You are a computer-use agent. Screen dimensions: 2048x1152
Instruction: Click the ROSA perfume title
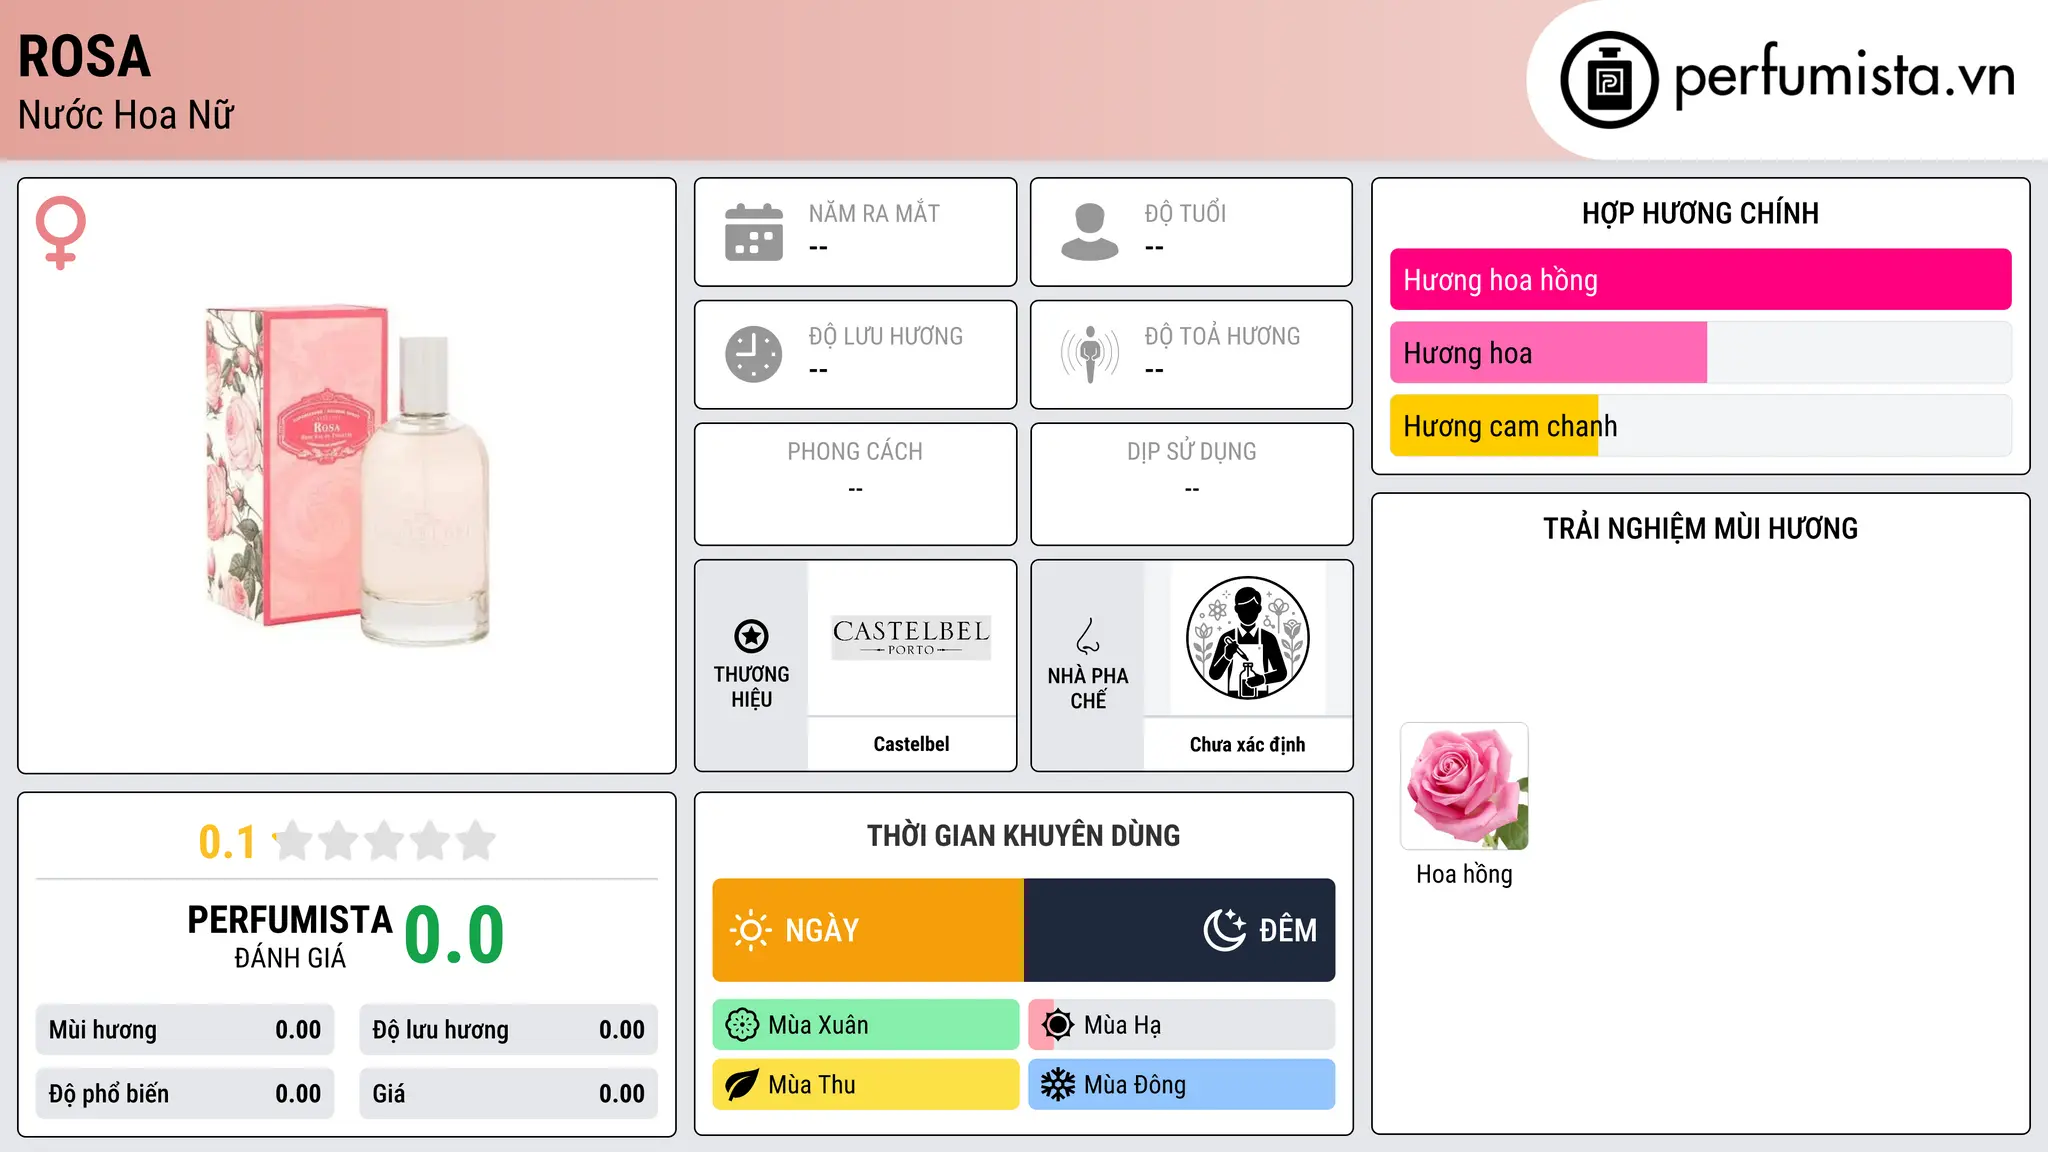pos(85,57)
